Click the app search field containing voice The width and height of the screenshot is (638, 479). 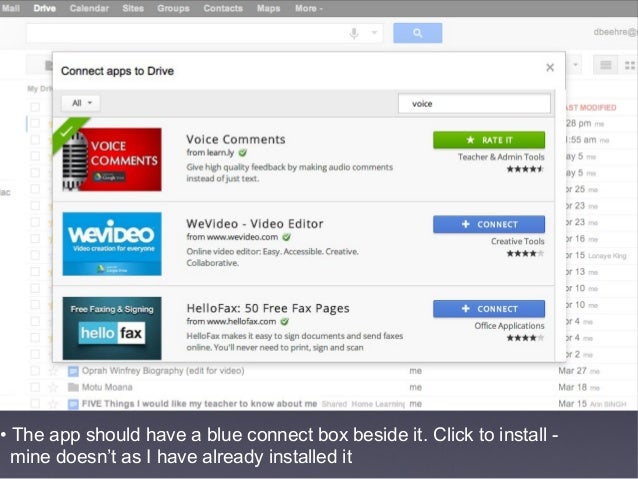point(474,104)
